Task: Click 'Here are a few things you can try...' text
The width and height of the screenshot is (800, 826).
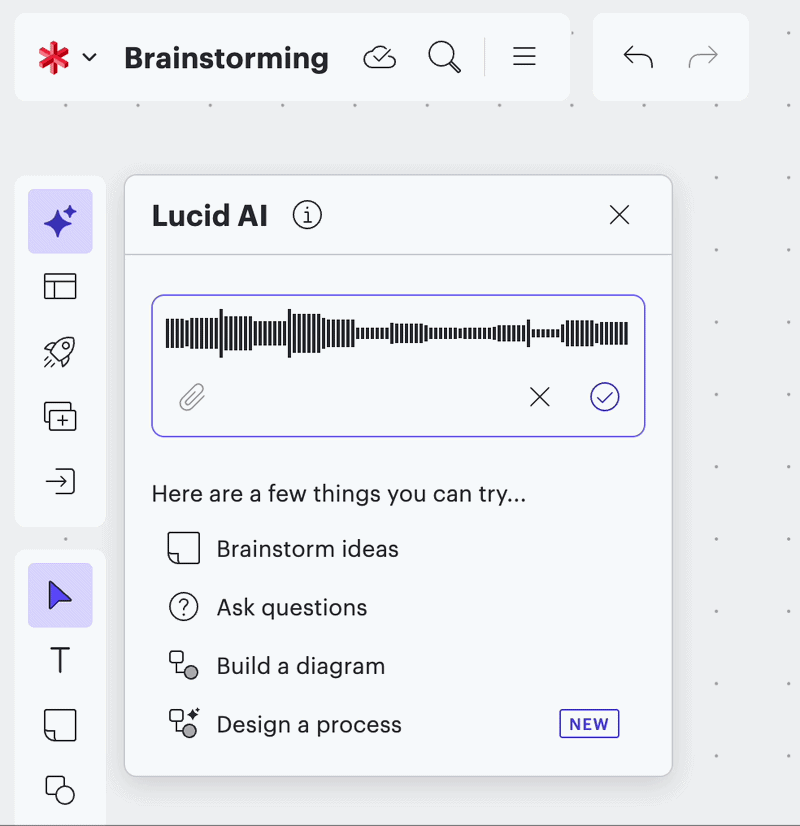Action: (339, 494)
